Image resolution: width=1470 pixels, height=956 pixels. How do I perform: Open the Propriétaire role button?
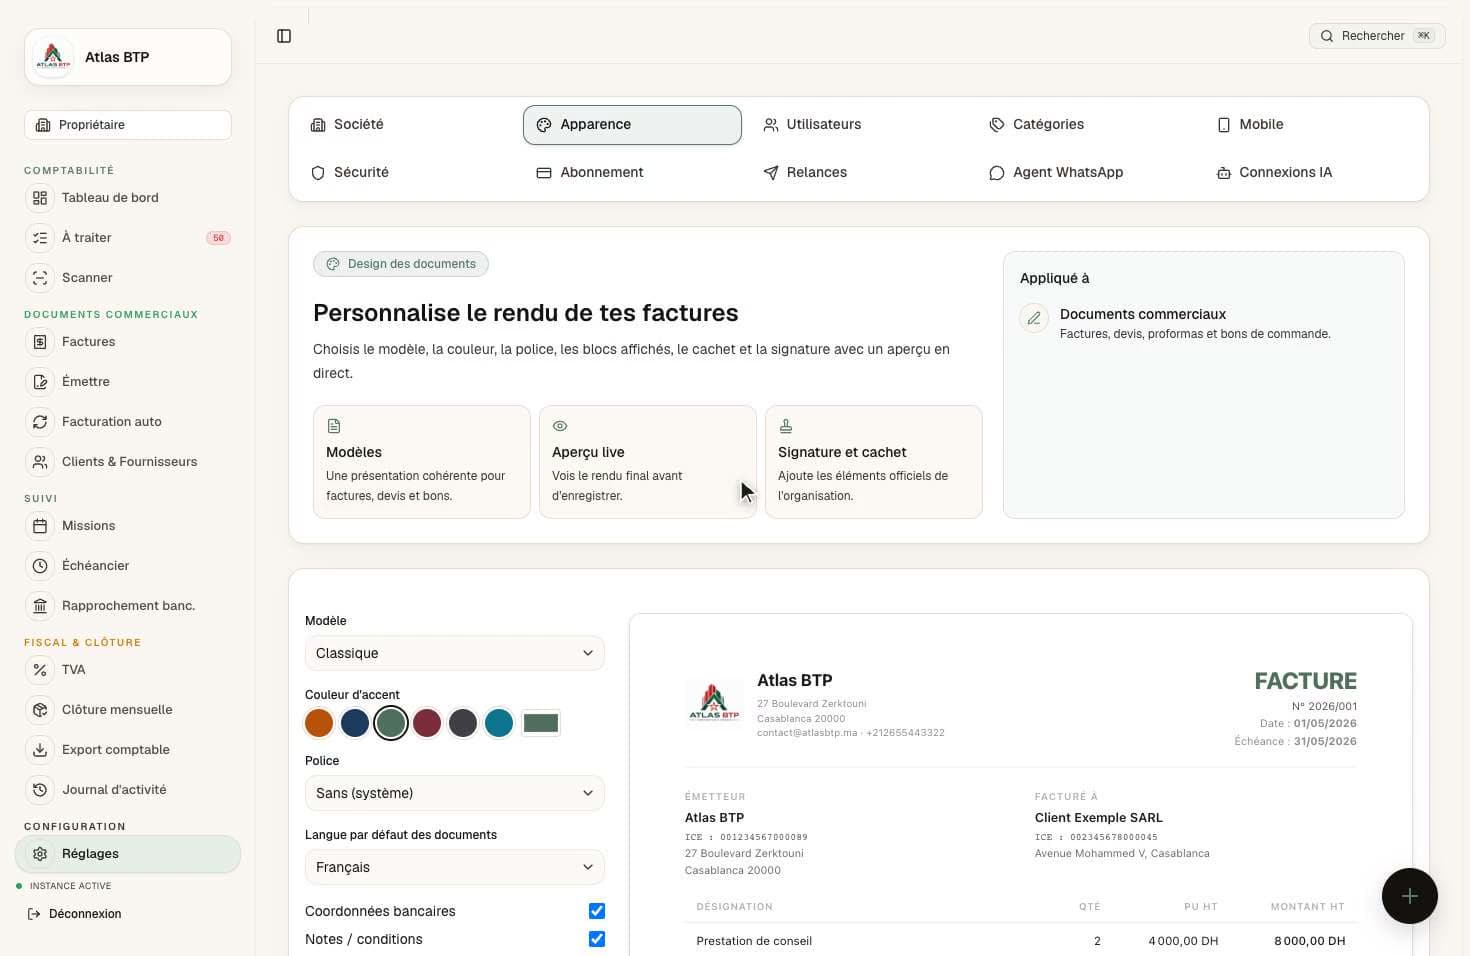point(128,125)
